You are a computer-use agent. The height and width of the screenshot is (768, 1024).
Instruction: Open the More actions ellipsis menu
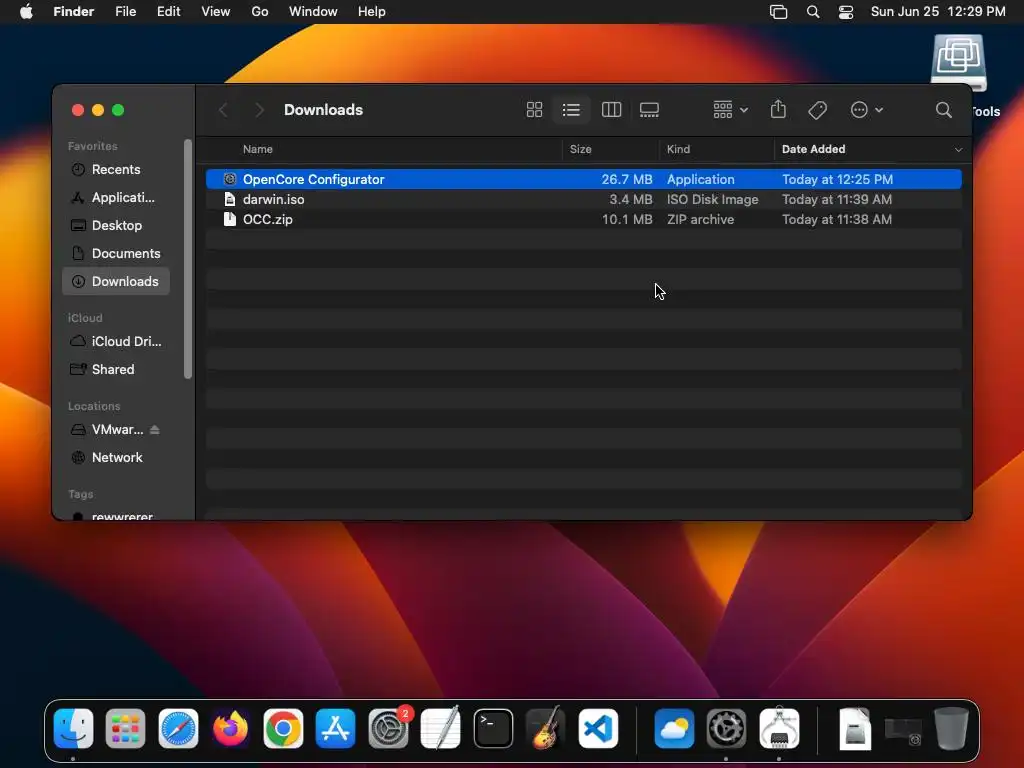point(867,110)
